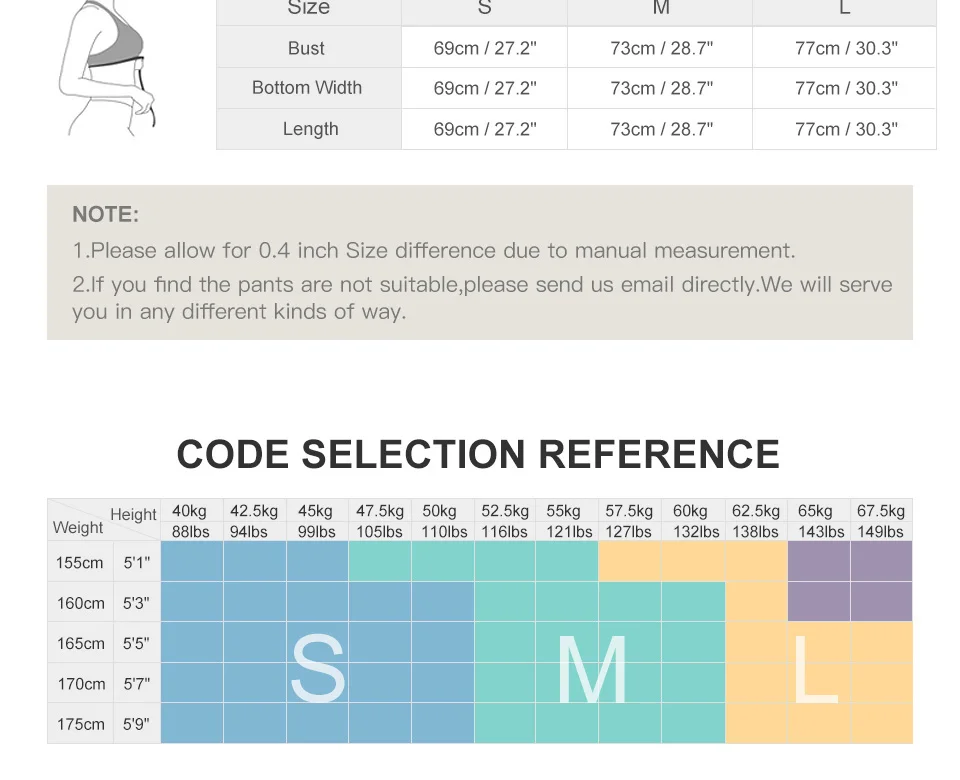Click the 67.5kg 149lbs column header
This screenshot has width=960, height=780.
[881, 521]
